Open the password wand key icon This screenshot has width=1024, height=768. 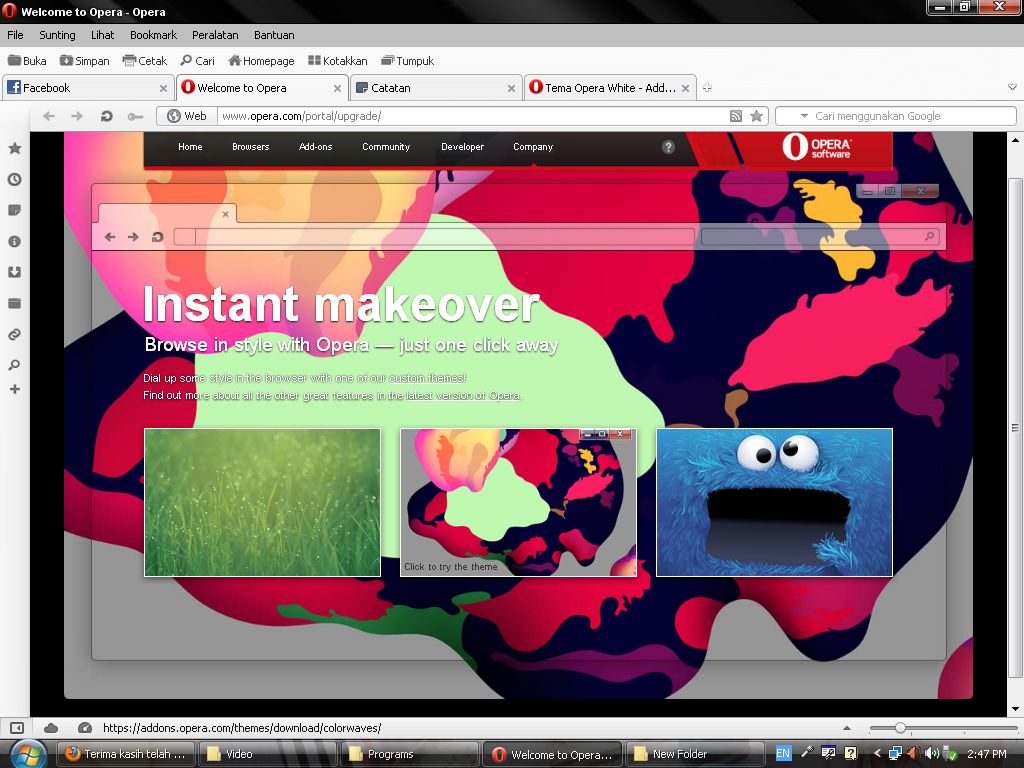pos(135,116)
